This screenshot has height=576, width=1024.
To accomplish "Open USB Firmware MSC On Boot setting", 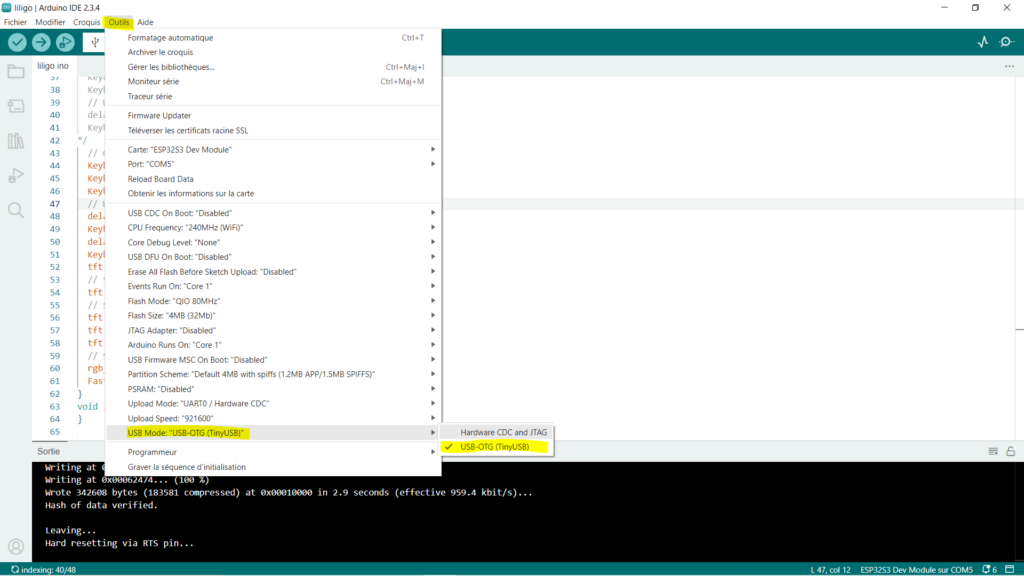I will (x=274, y=360).
